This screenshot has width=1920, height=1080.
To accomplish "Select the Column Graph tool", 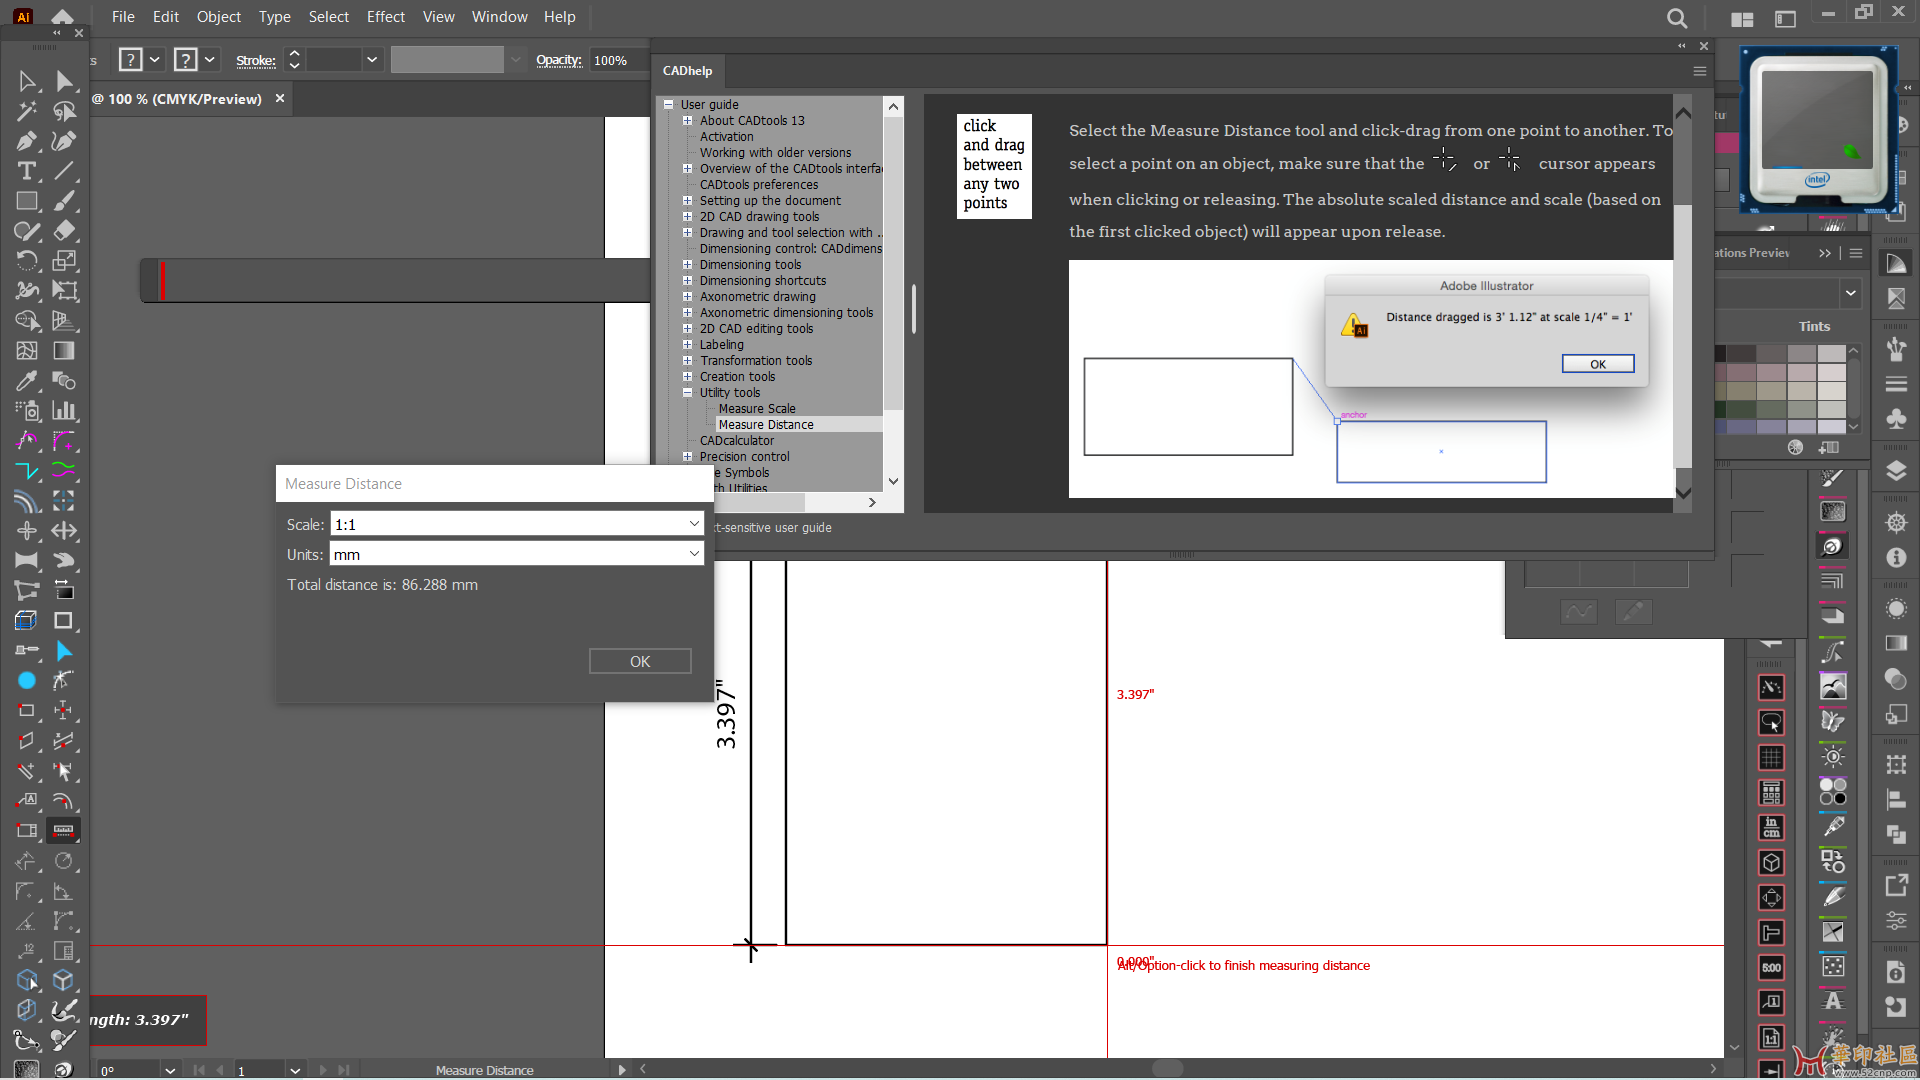I will click(x=64, y=411).
